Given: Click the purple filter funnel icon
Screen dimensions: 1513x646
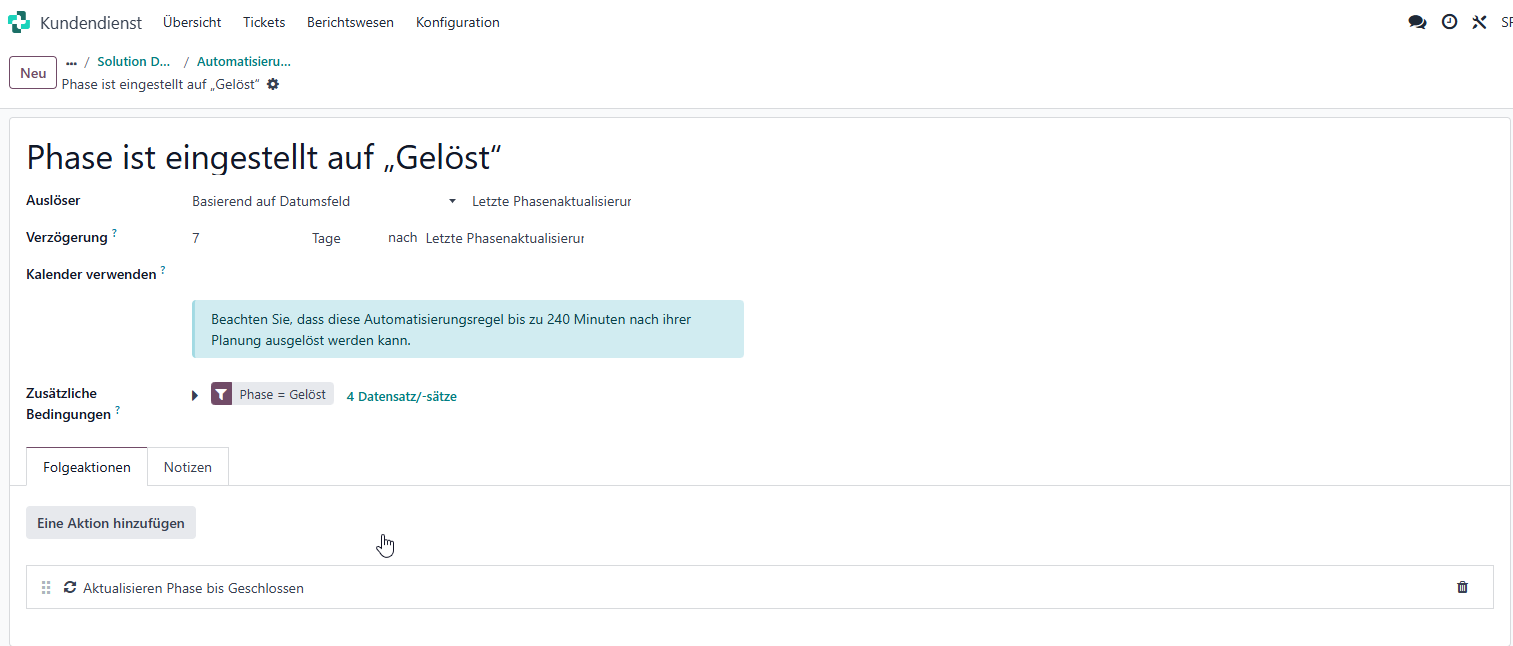Looking at the screenshot, I should pyautogui.click(x=222, y=394).
